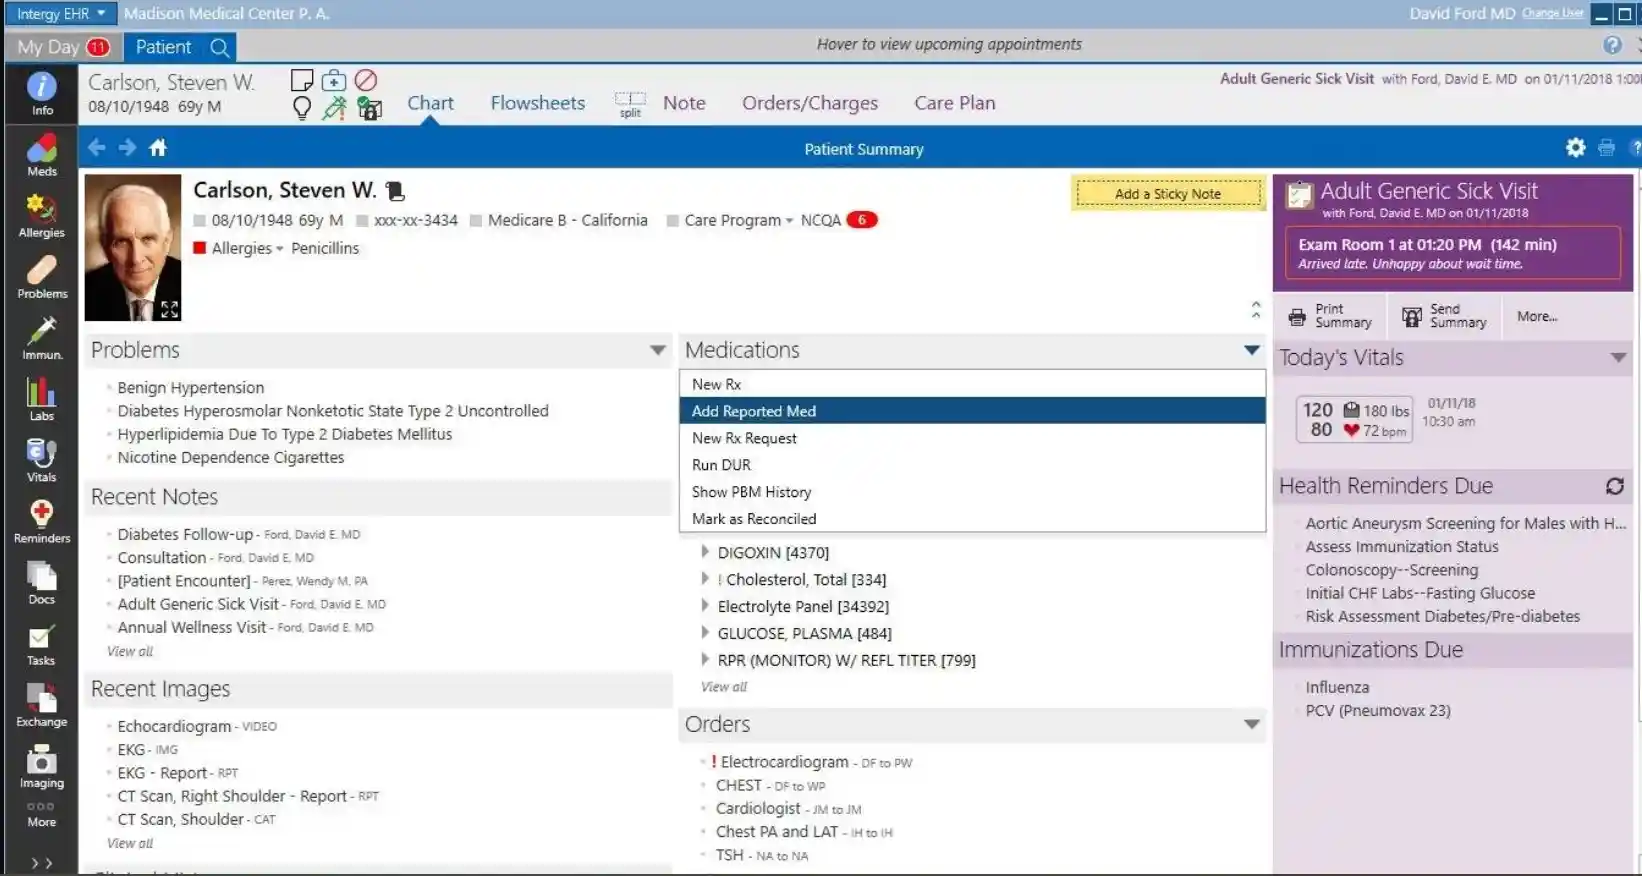Expand the DIGOXIN [4370] row
The width and height of the screenshot is (1642, 876).
(x=705, y=552)
